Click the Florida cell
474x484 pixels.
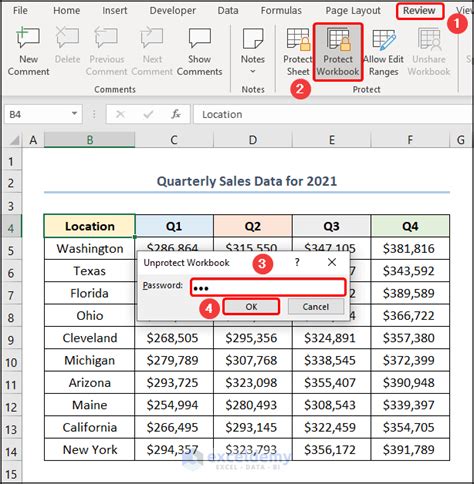pyautogui.click(x=90, y=293)
